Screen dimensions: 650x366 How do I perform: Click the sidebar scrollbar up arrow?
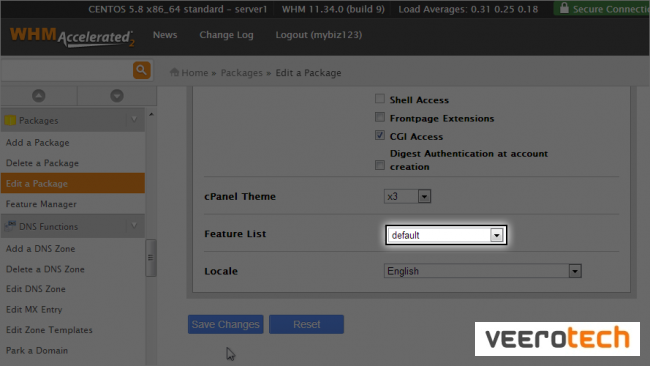[x=151, y=114]
